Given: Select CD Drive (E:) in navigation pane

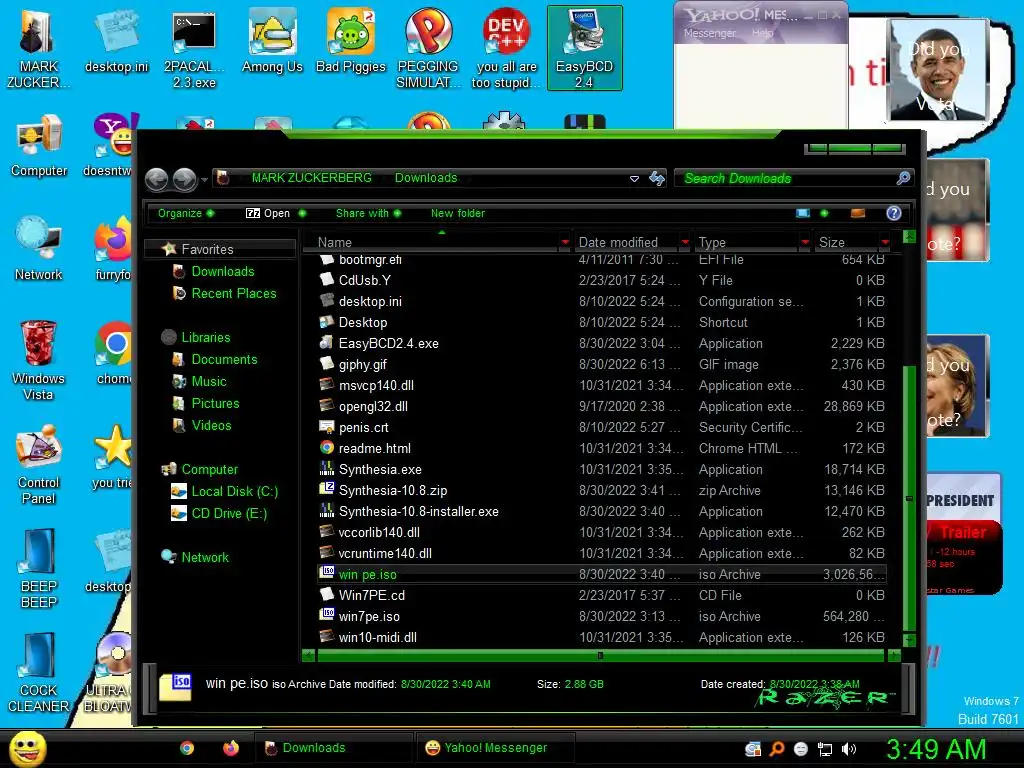Looking at the screenshot, I should coord(229,513).
